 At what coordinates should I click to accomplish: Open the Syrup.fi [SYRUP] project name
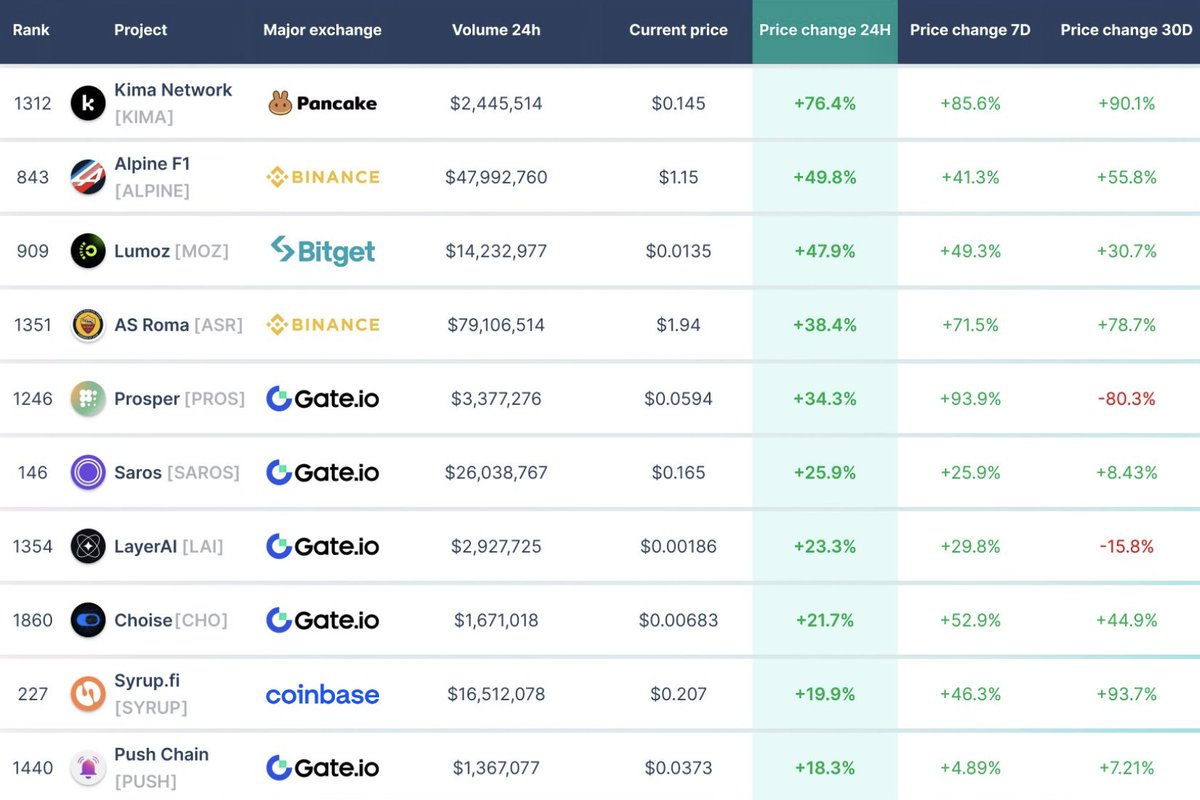(x=151, y=694)
